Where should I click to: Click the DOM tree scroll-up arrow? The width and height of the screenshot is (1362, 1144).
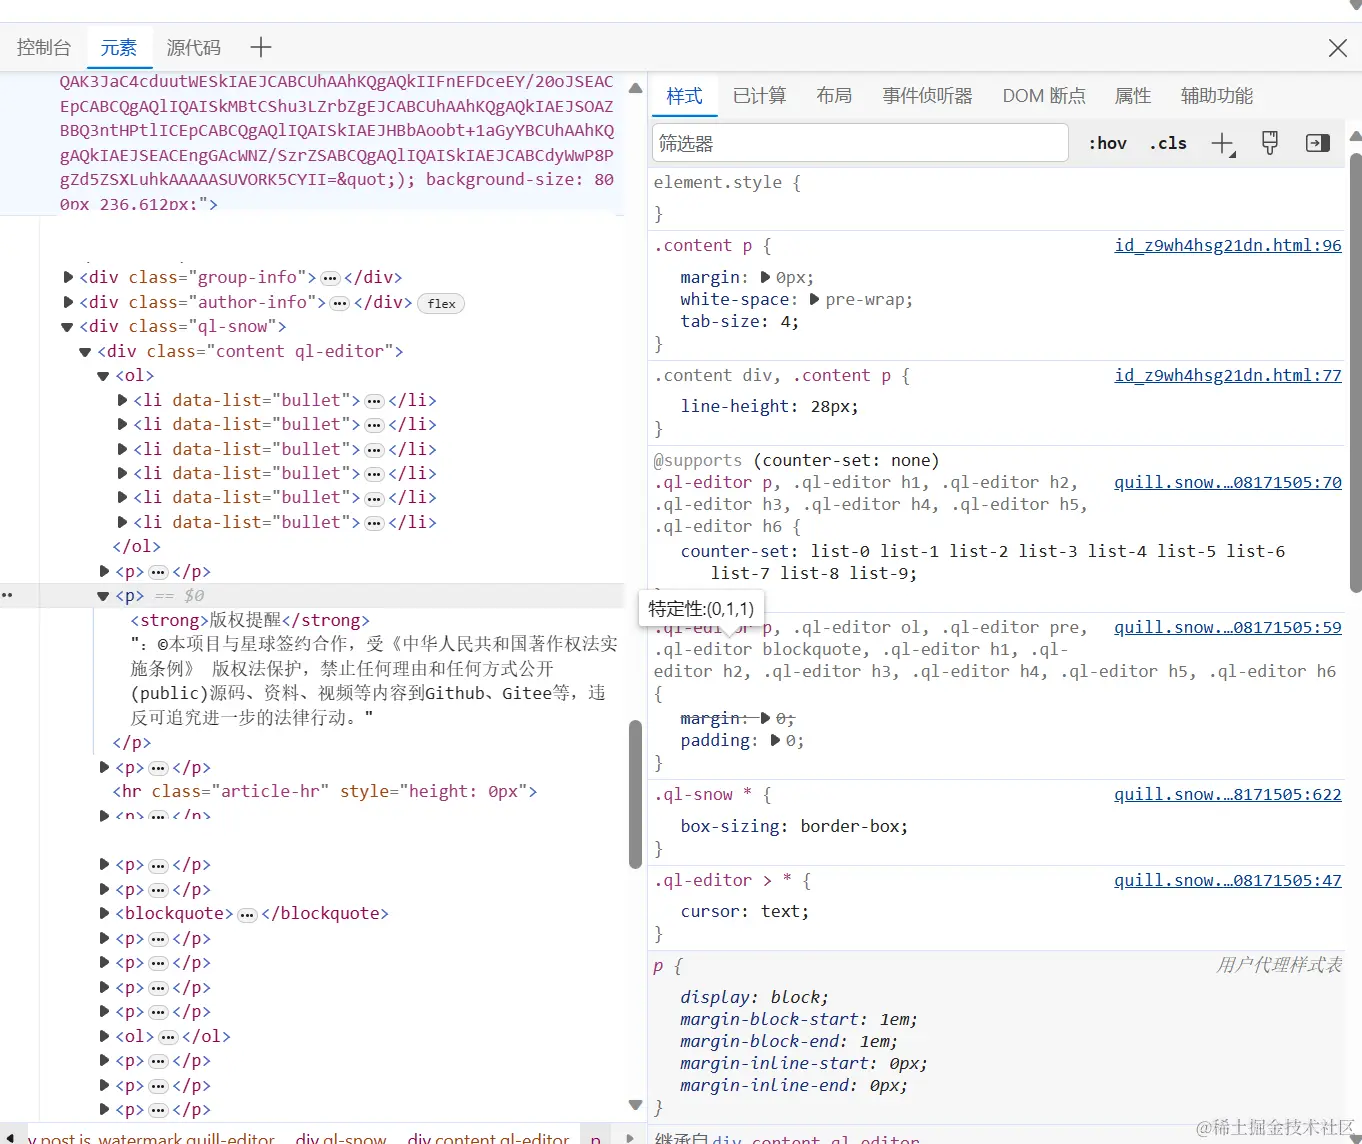(635, 88)
